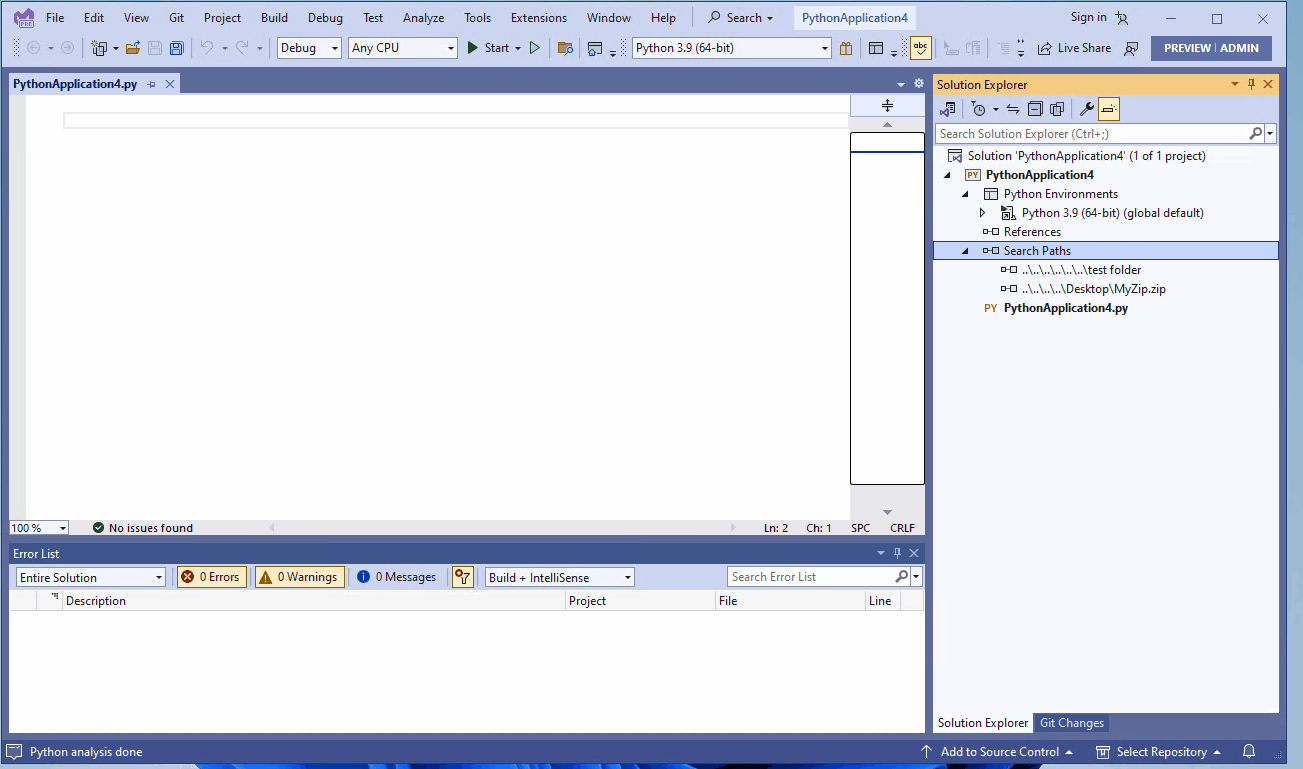Screen dimensions: 1303x769
Task: Toggle the Preview Selected Items button
Action: pos(1108,108)
